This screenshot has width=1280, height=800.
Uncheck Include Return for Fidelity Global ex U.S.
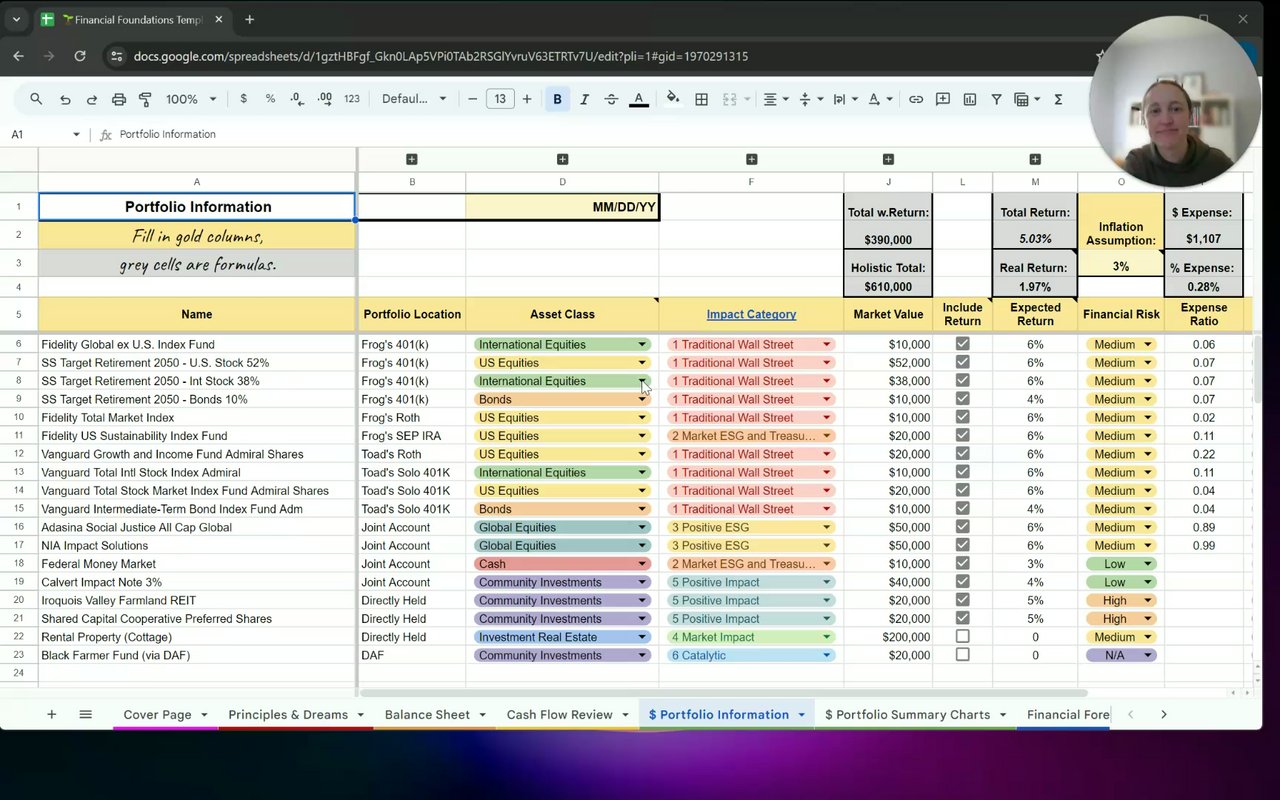pyautogui.click(x=962, y=344)
